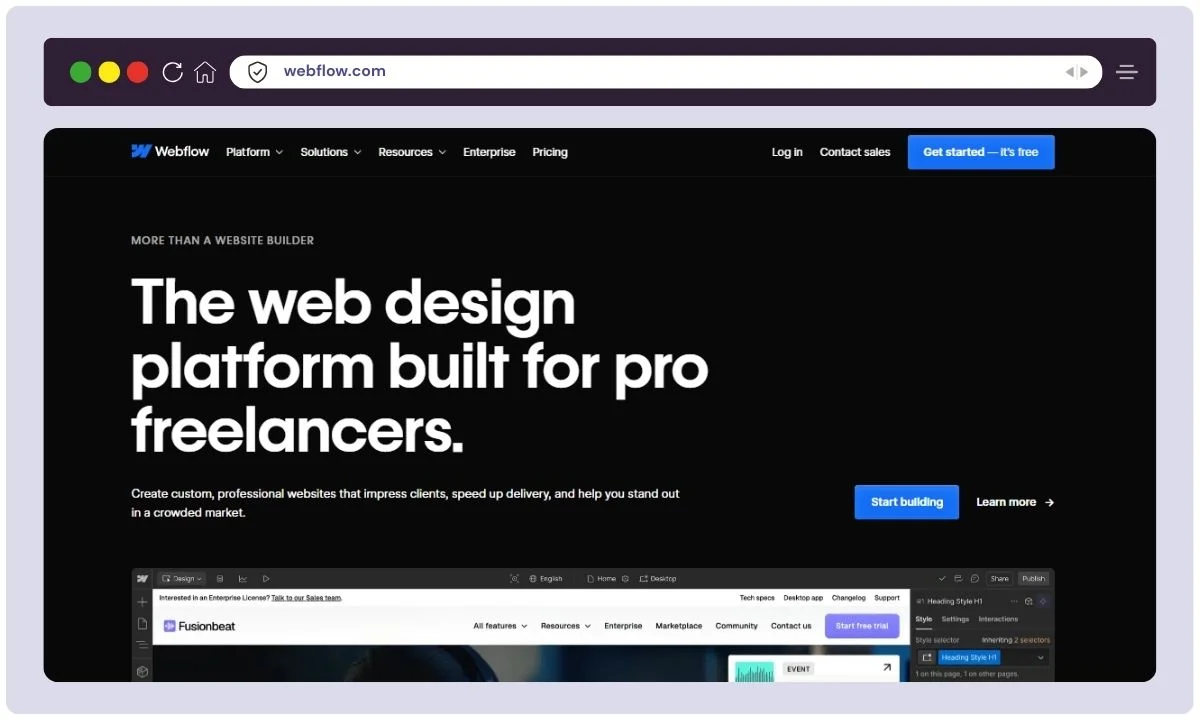Viewport: 1200px width, 720px height.
Task: Click Talk to our Sales team link
Action: click(307, 598)
